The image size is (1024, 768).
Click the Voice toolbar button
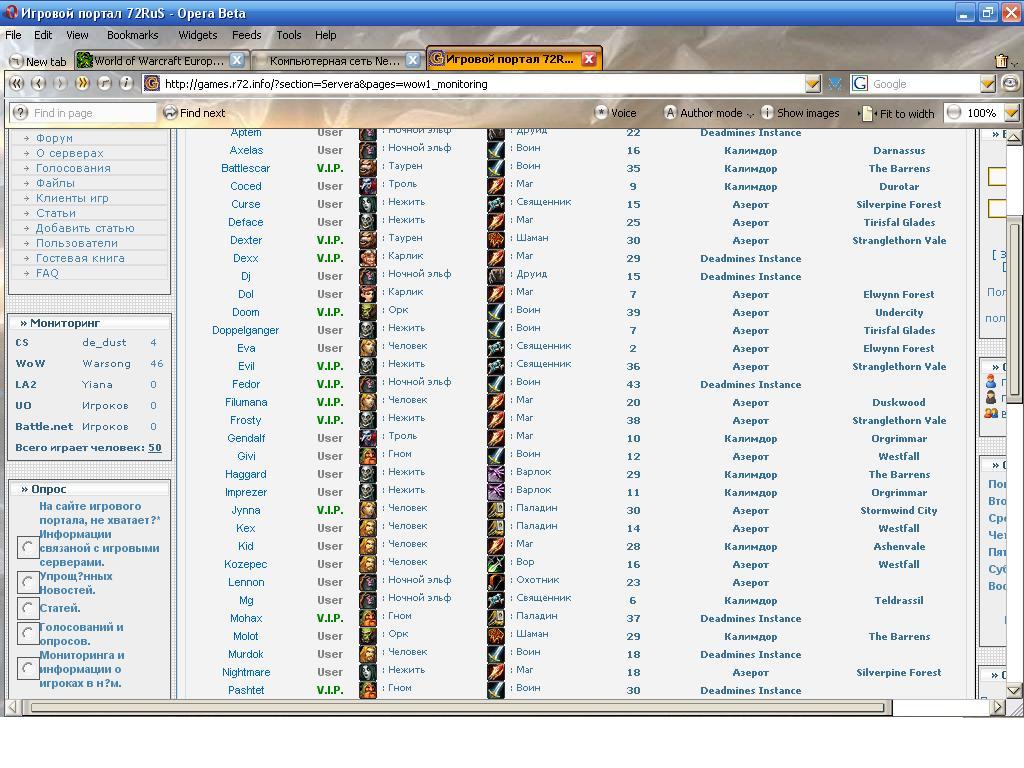click(615, 113)
